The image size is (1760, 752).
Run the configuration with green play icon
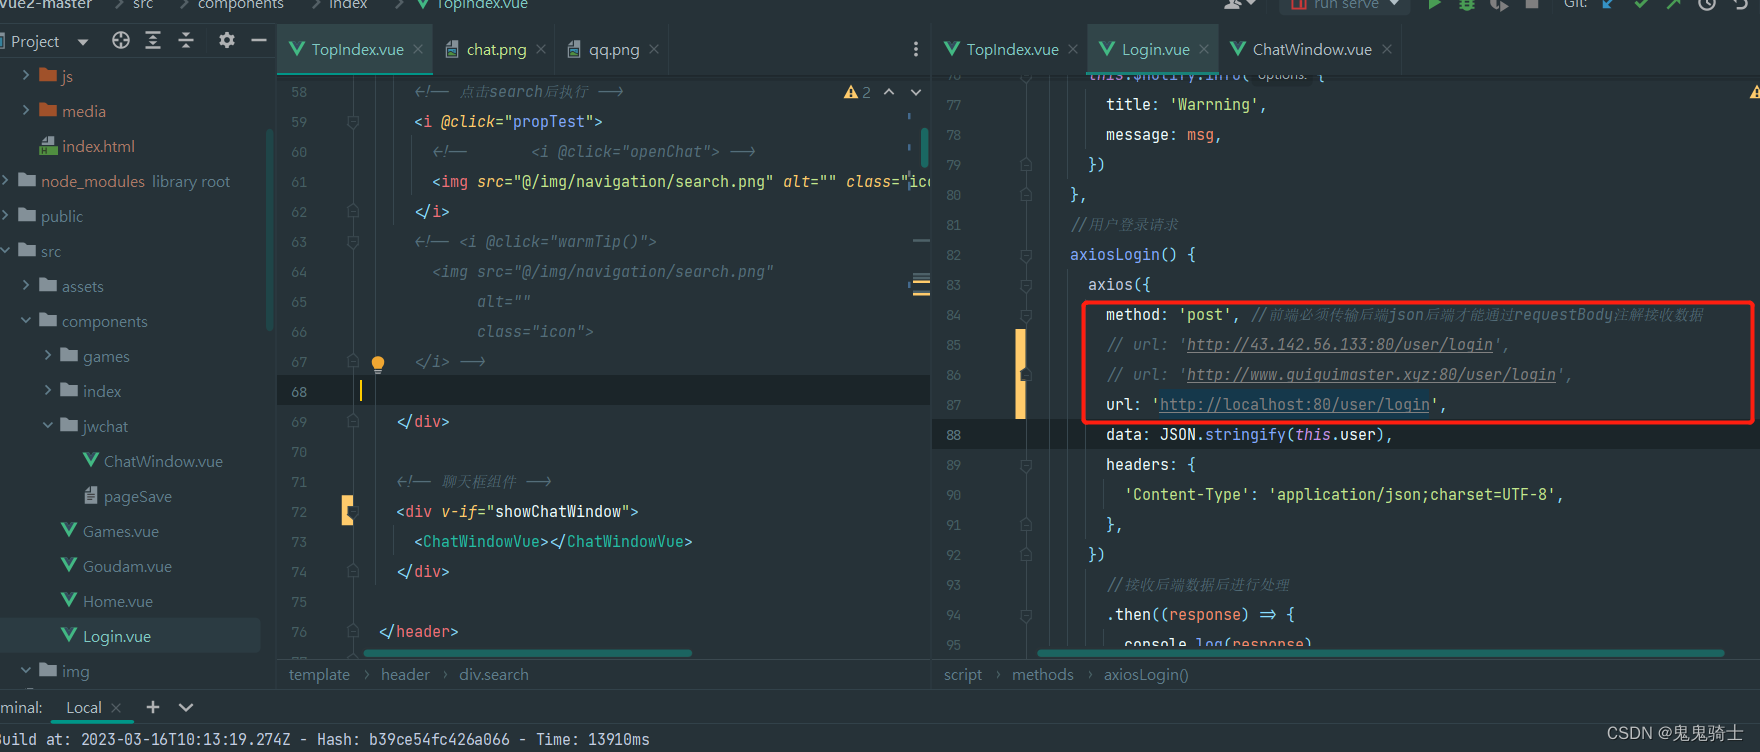point(1435,4)
